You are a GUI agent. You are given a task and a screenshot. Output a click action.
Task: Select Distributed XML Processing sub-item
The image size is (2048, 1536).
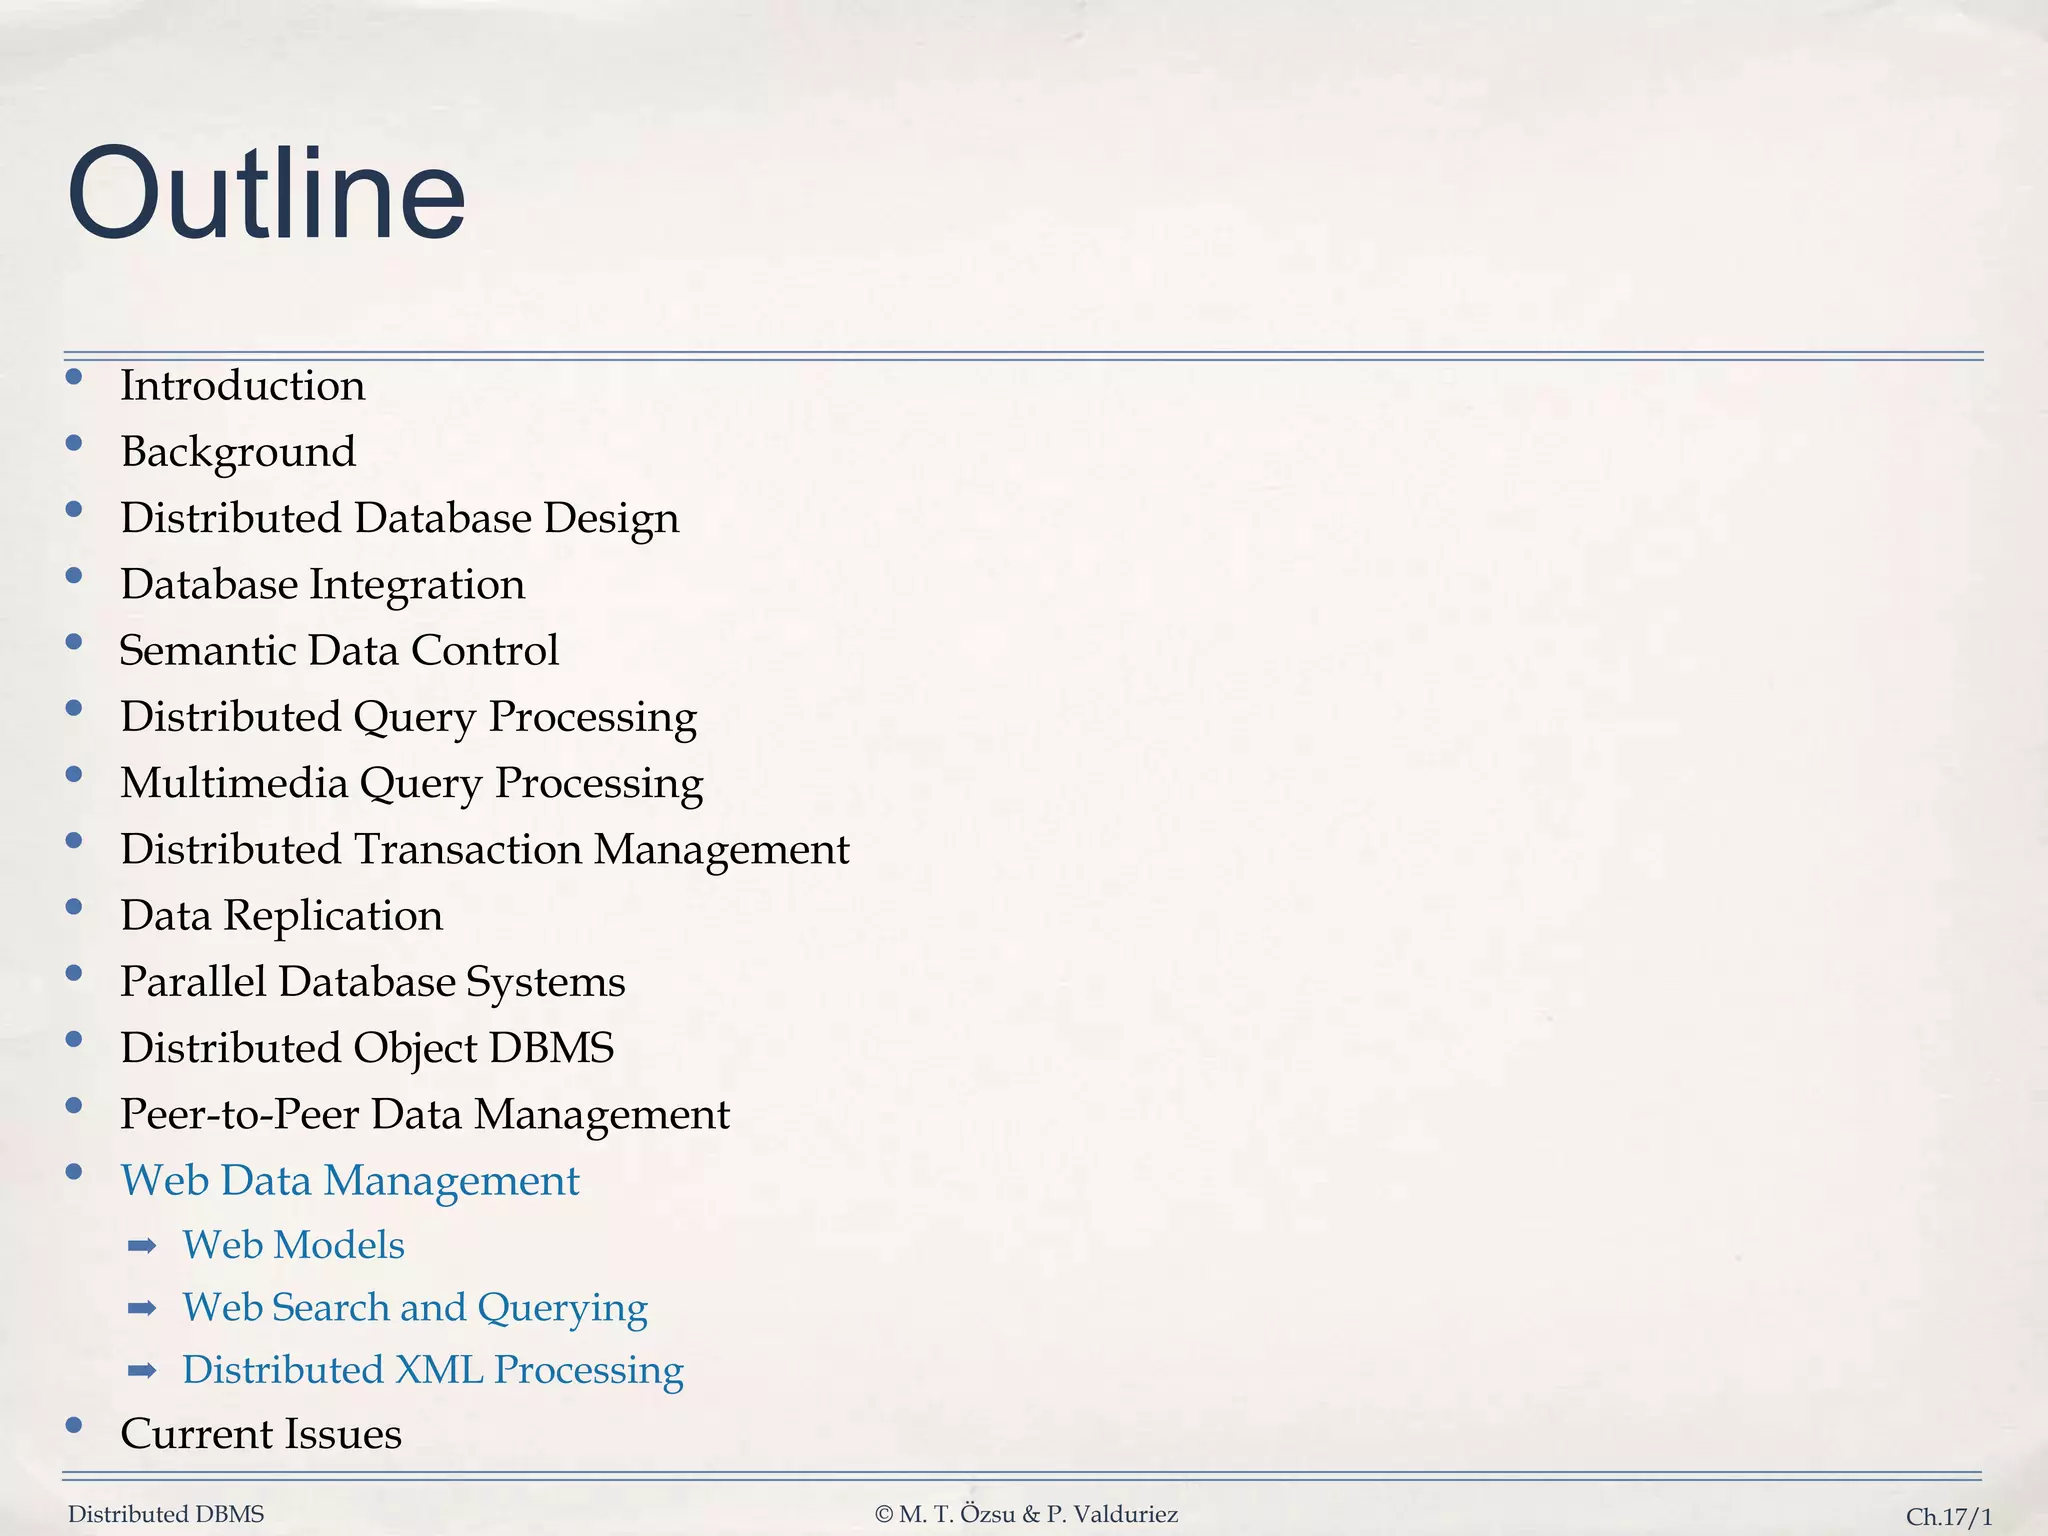tap(432, 1370)
